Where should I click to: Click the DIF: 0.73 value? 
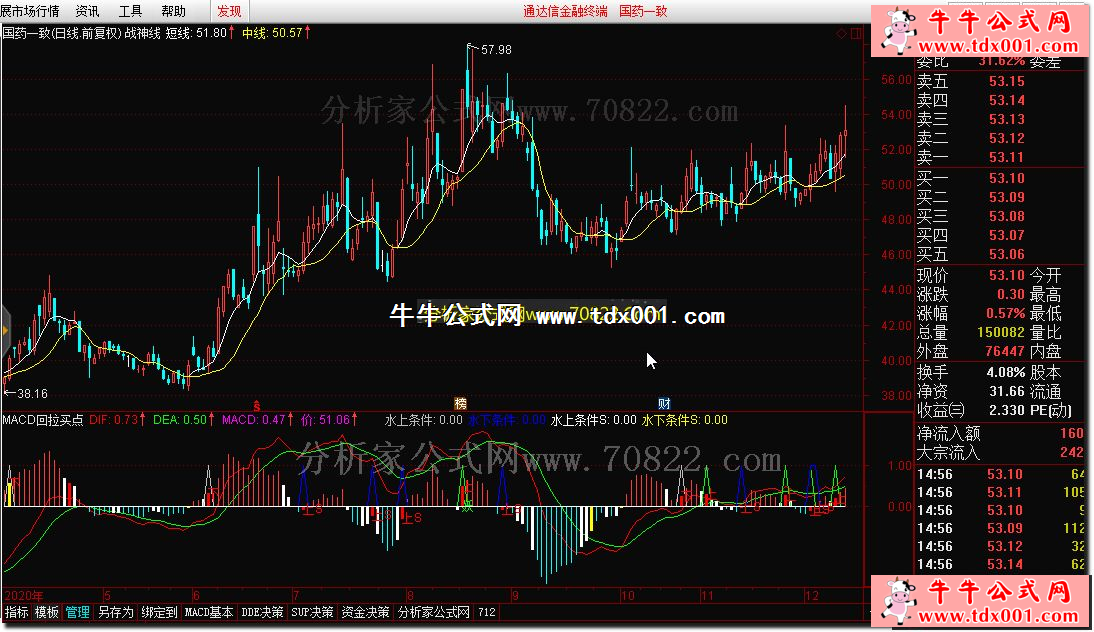point(117,420)
